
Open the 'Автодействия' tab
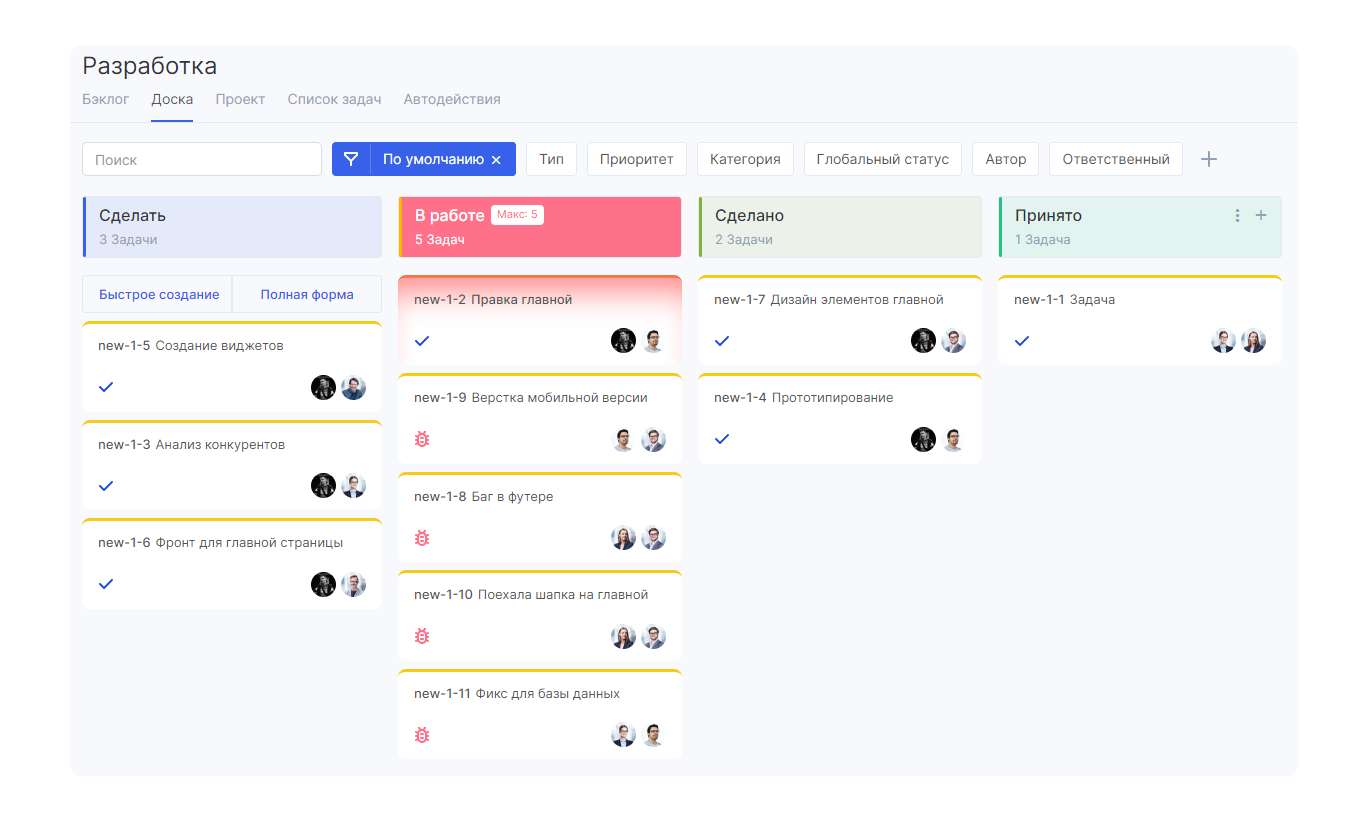pyautogui.click(x=452, y=99)
